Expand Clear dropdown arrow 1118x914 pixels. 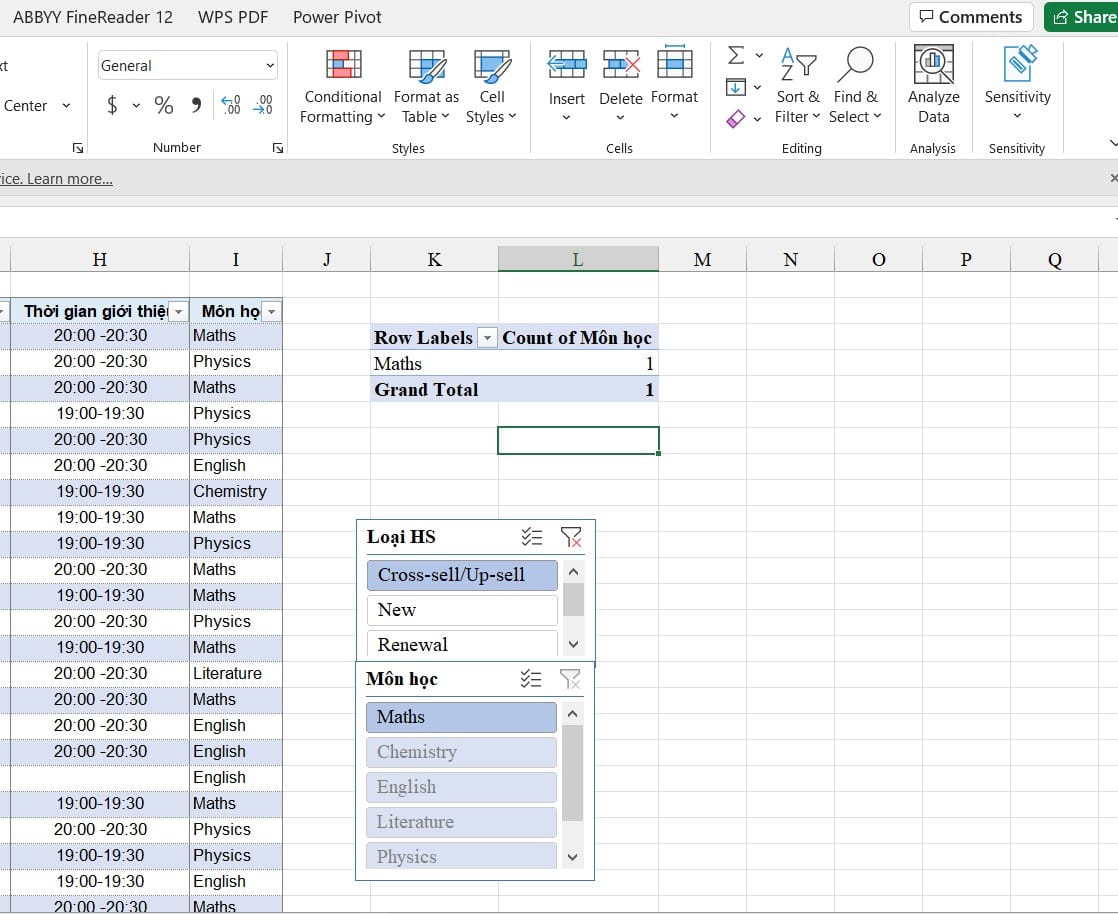click(757, 119)
